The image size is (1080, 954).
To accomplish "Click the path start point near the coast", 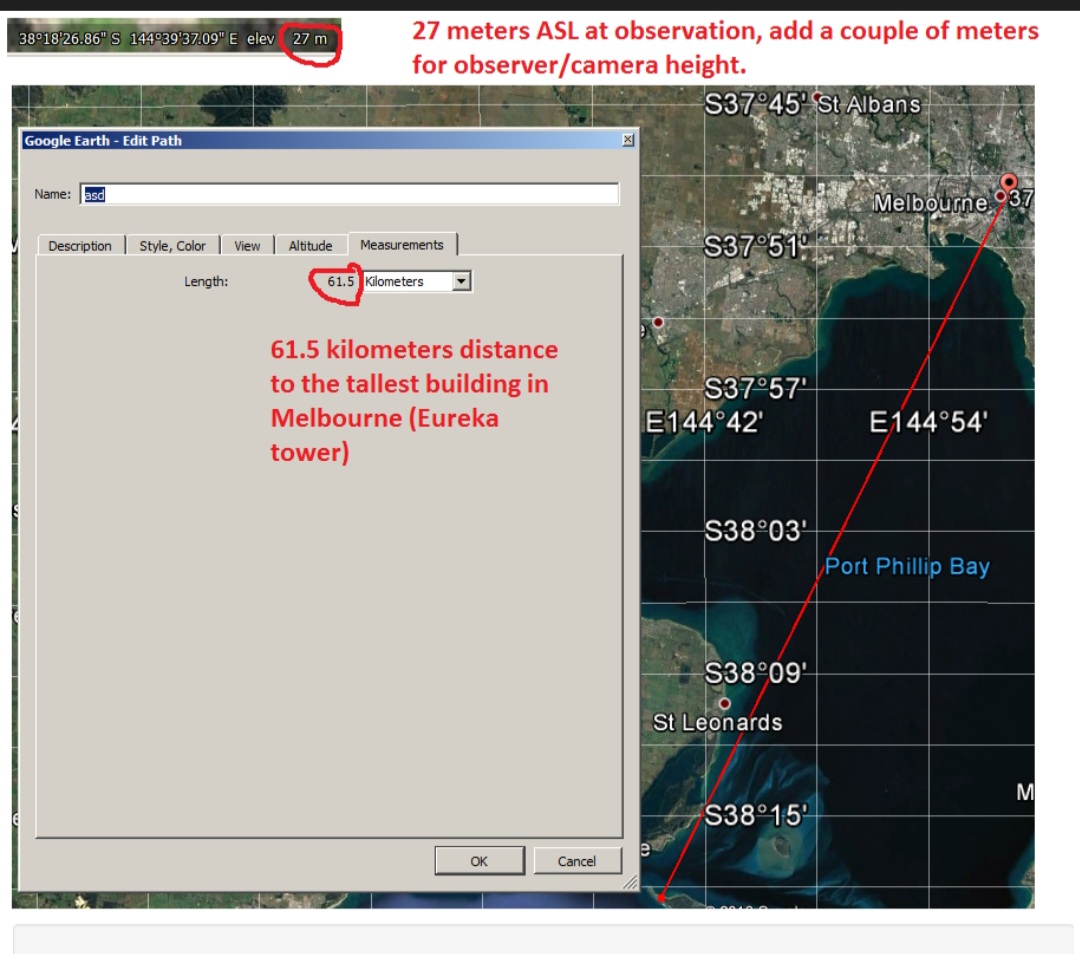I will (x=661, y=897).
